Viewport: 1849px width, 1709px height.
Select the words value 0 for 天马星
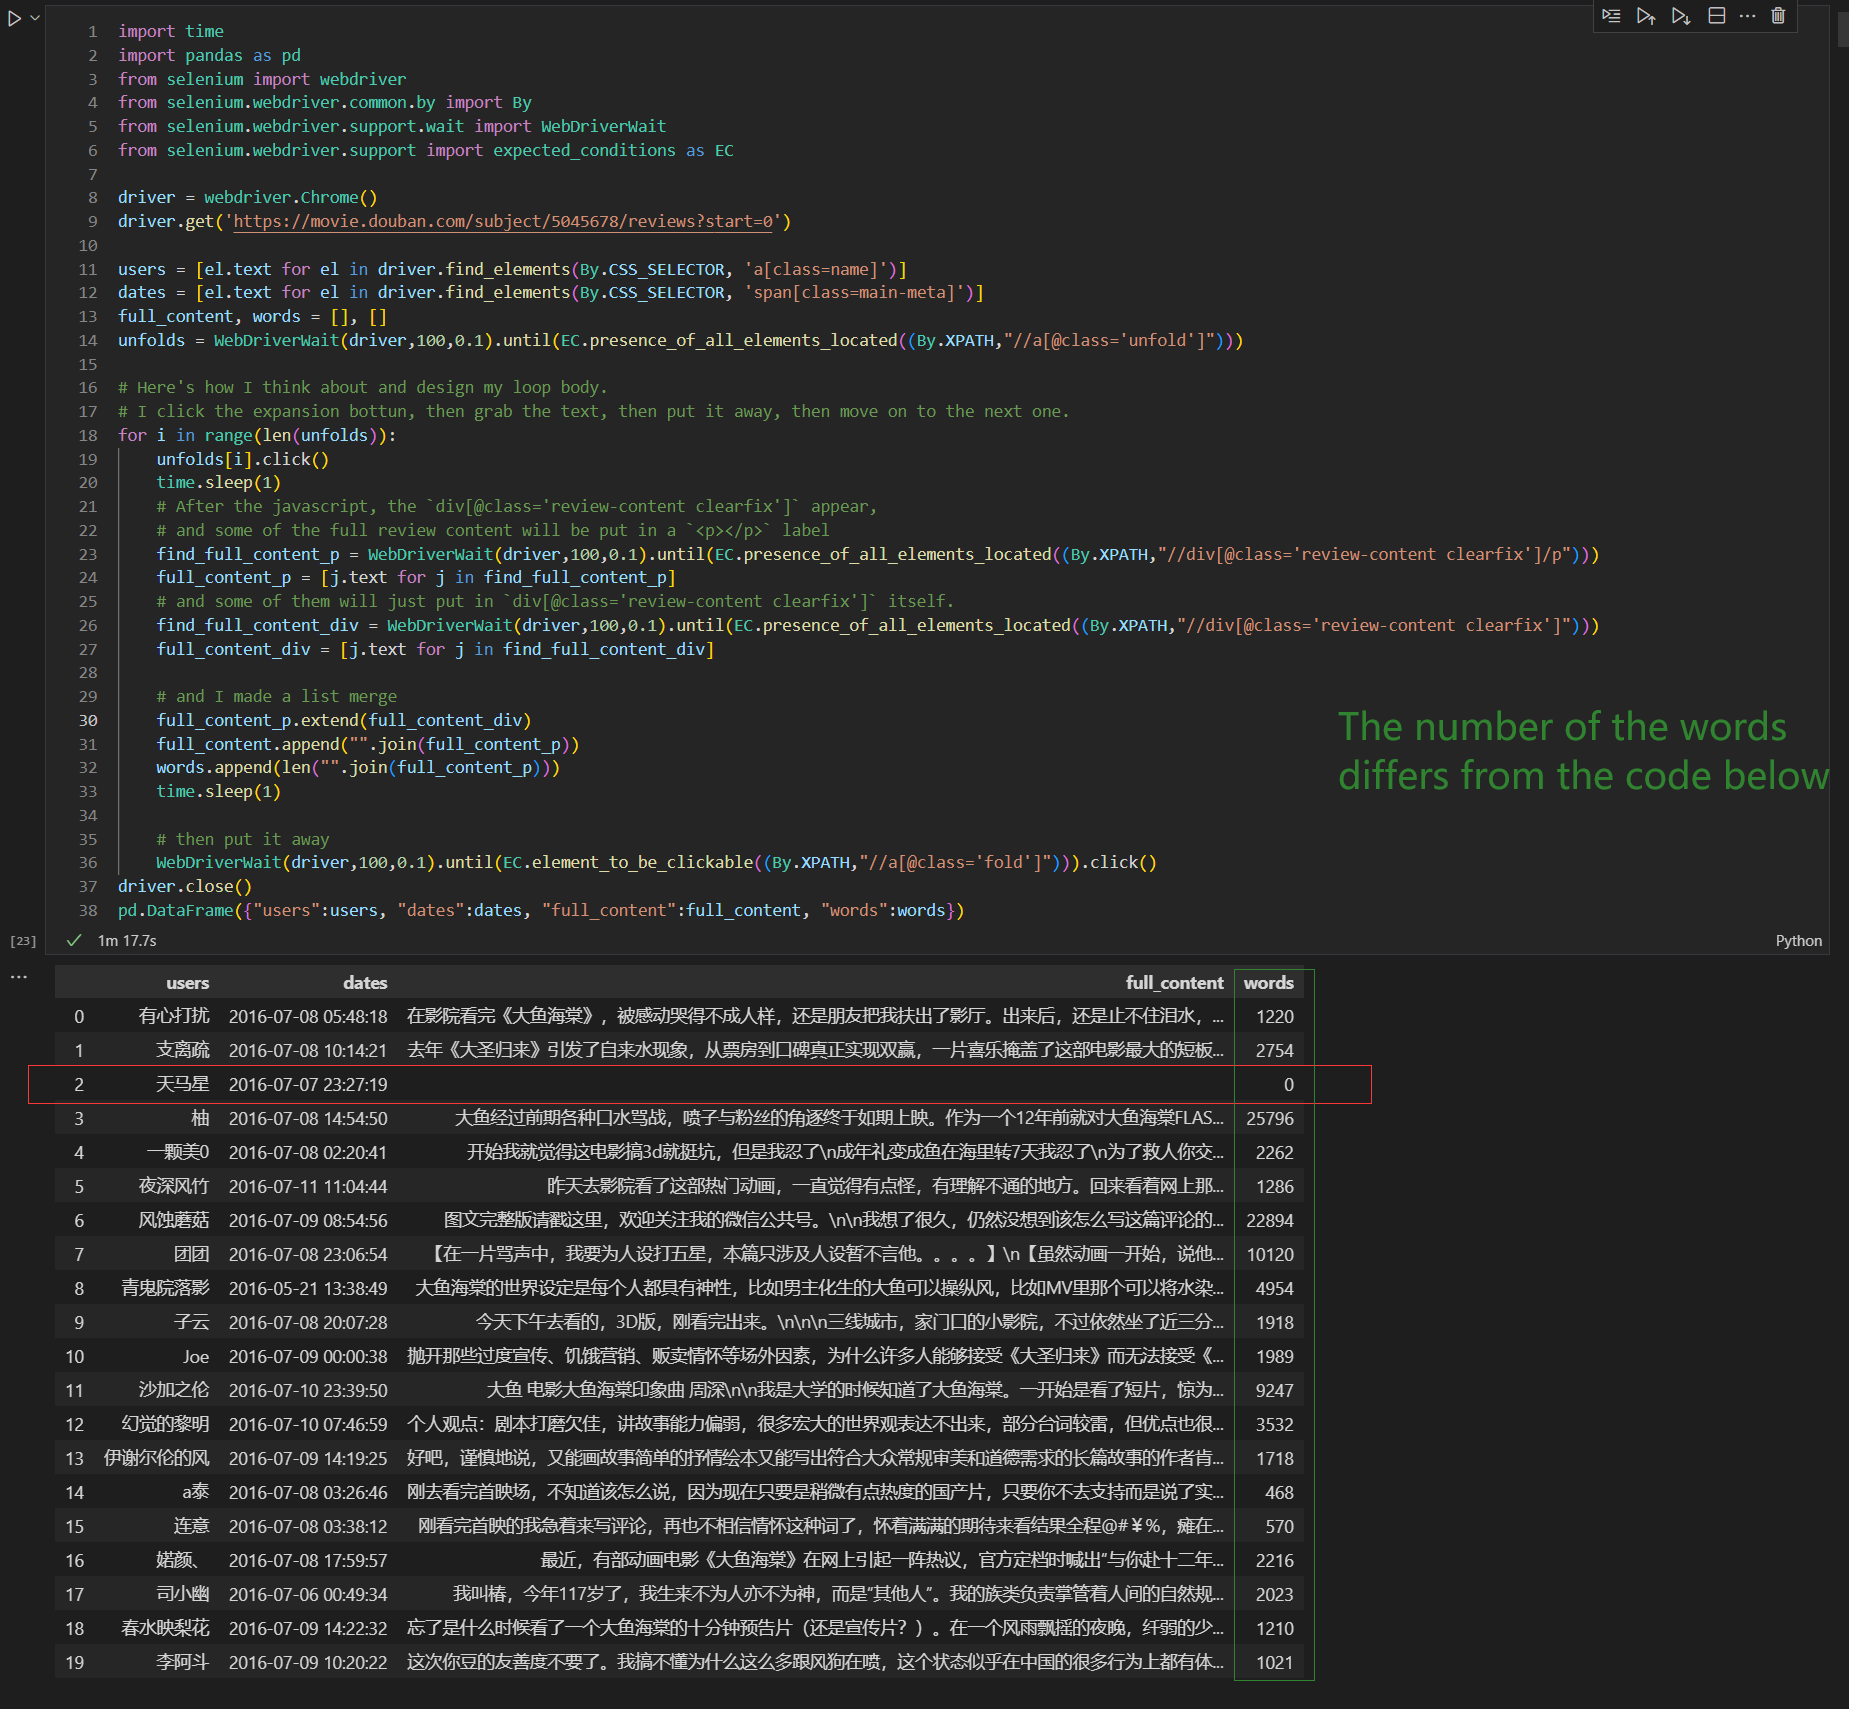click(1288, 1084)
